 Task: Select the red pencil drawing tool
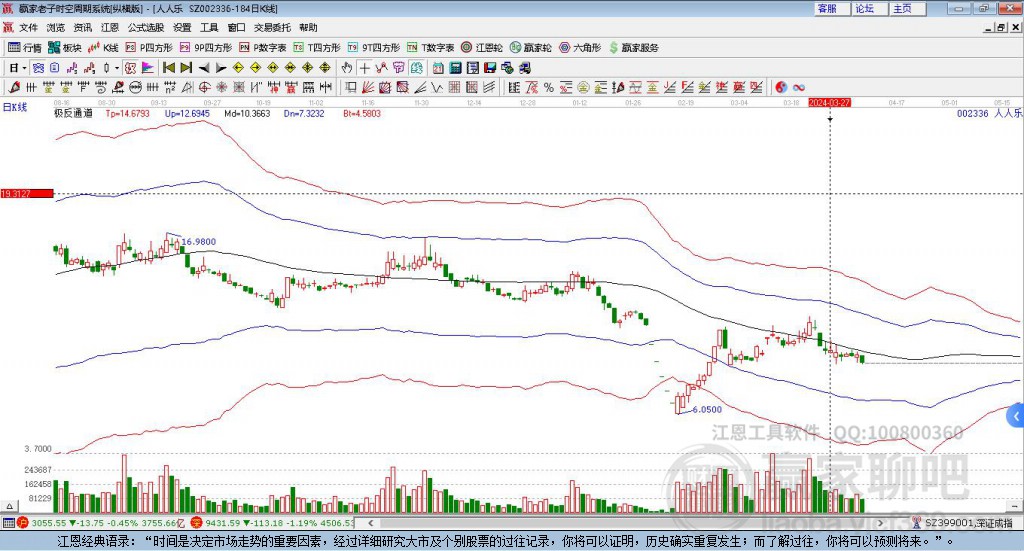tap(14, 87)
